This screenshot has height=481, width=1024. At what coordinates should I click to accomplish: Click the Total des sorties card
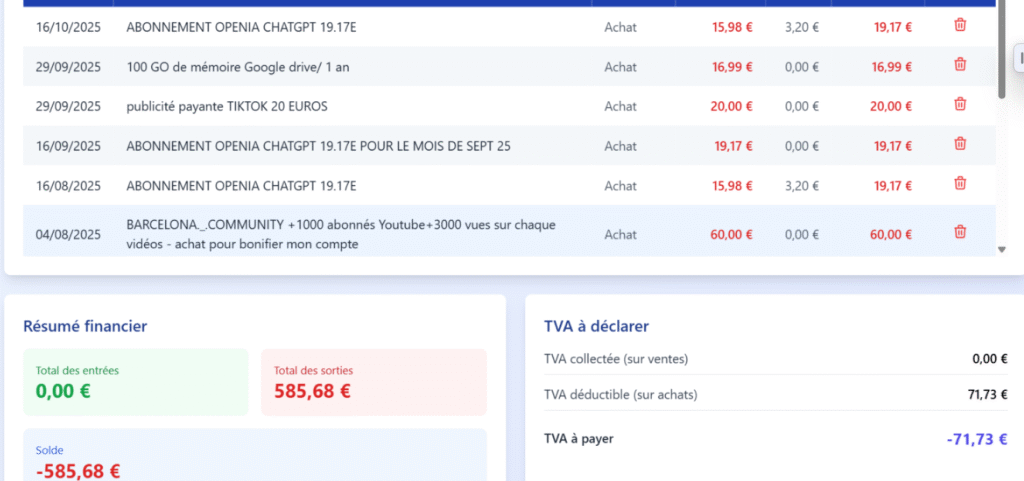[374, 382]
